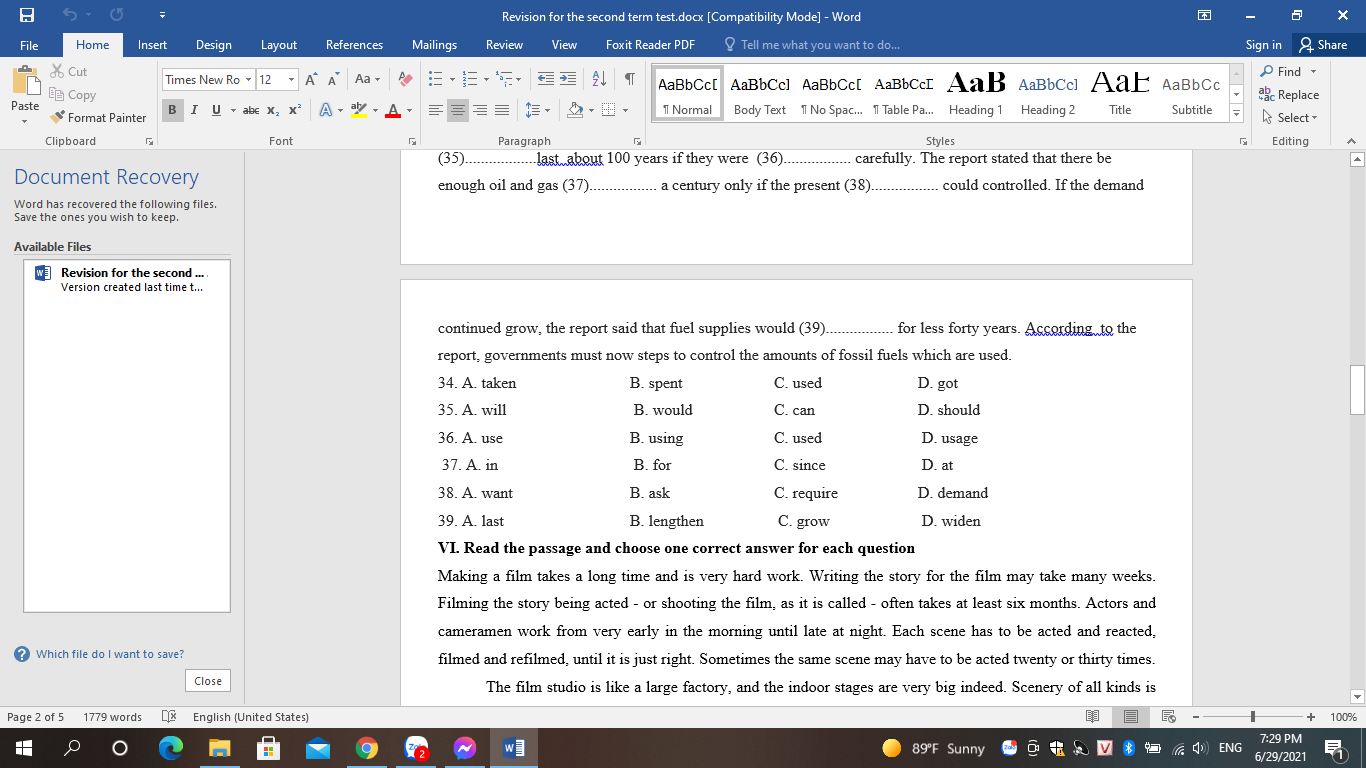Open Text Effects and Typography
This screenshot has height=768, width=1366.
pyautogui.click(x=326, y=110)
